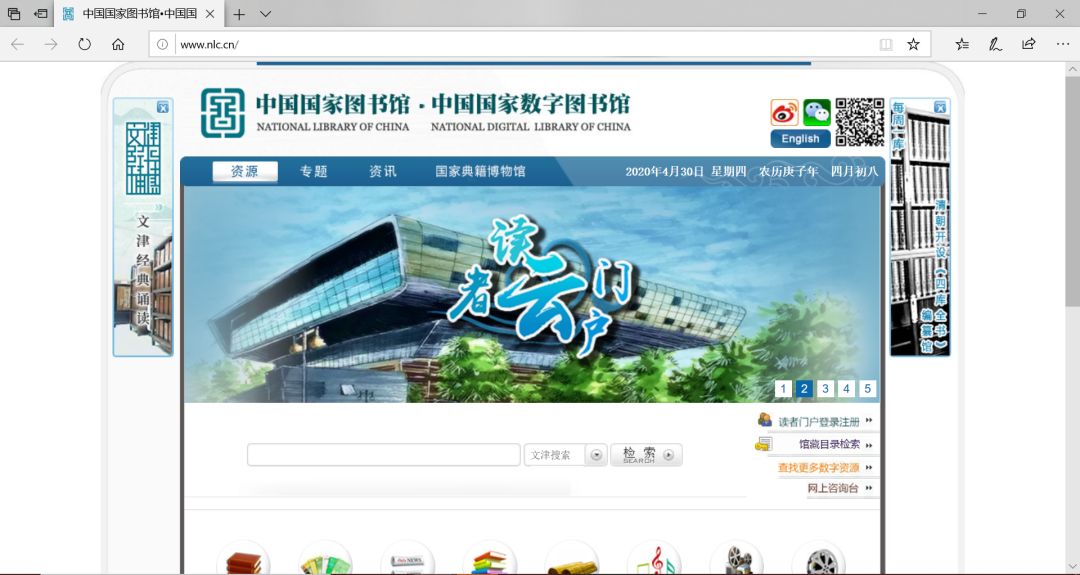
Task: Add page to favorites star
Action: point(913,45)
